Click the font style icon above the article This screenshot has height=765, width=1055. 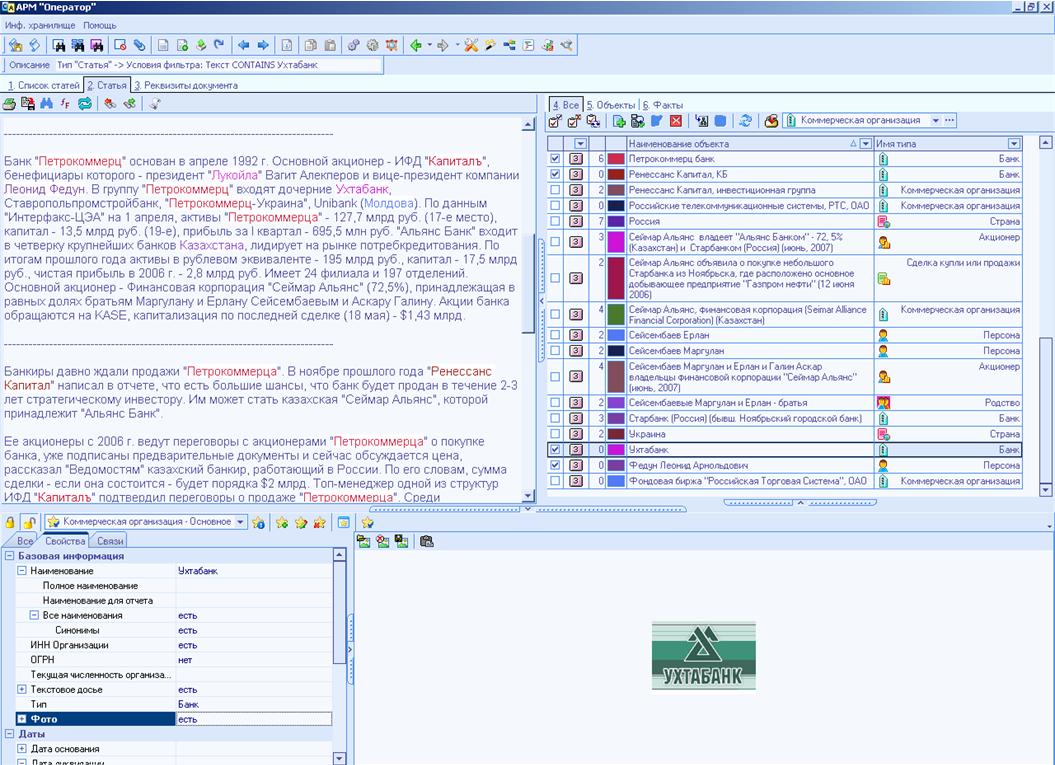click(65, 104)
